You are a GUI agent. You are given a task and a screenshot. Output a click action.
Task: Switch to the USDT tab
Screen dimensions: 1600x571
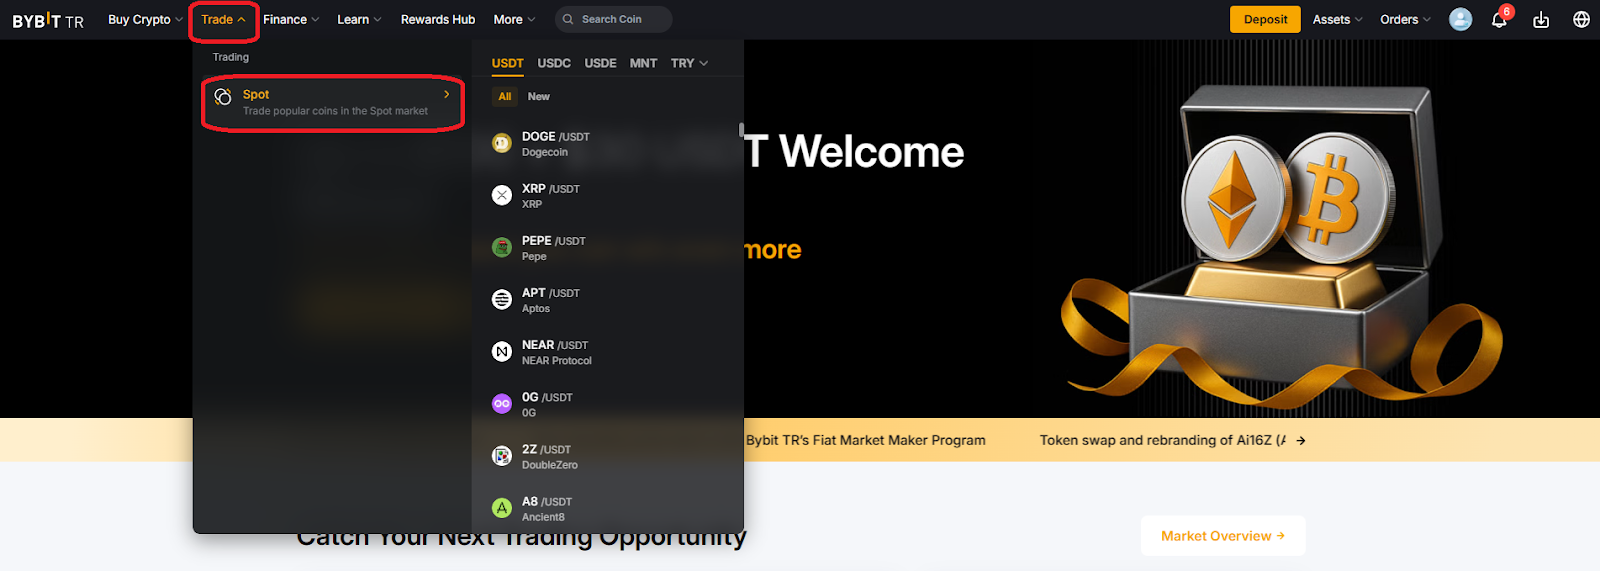click(507, 63)
